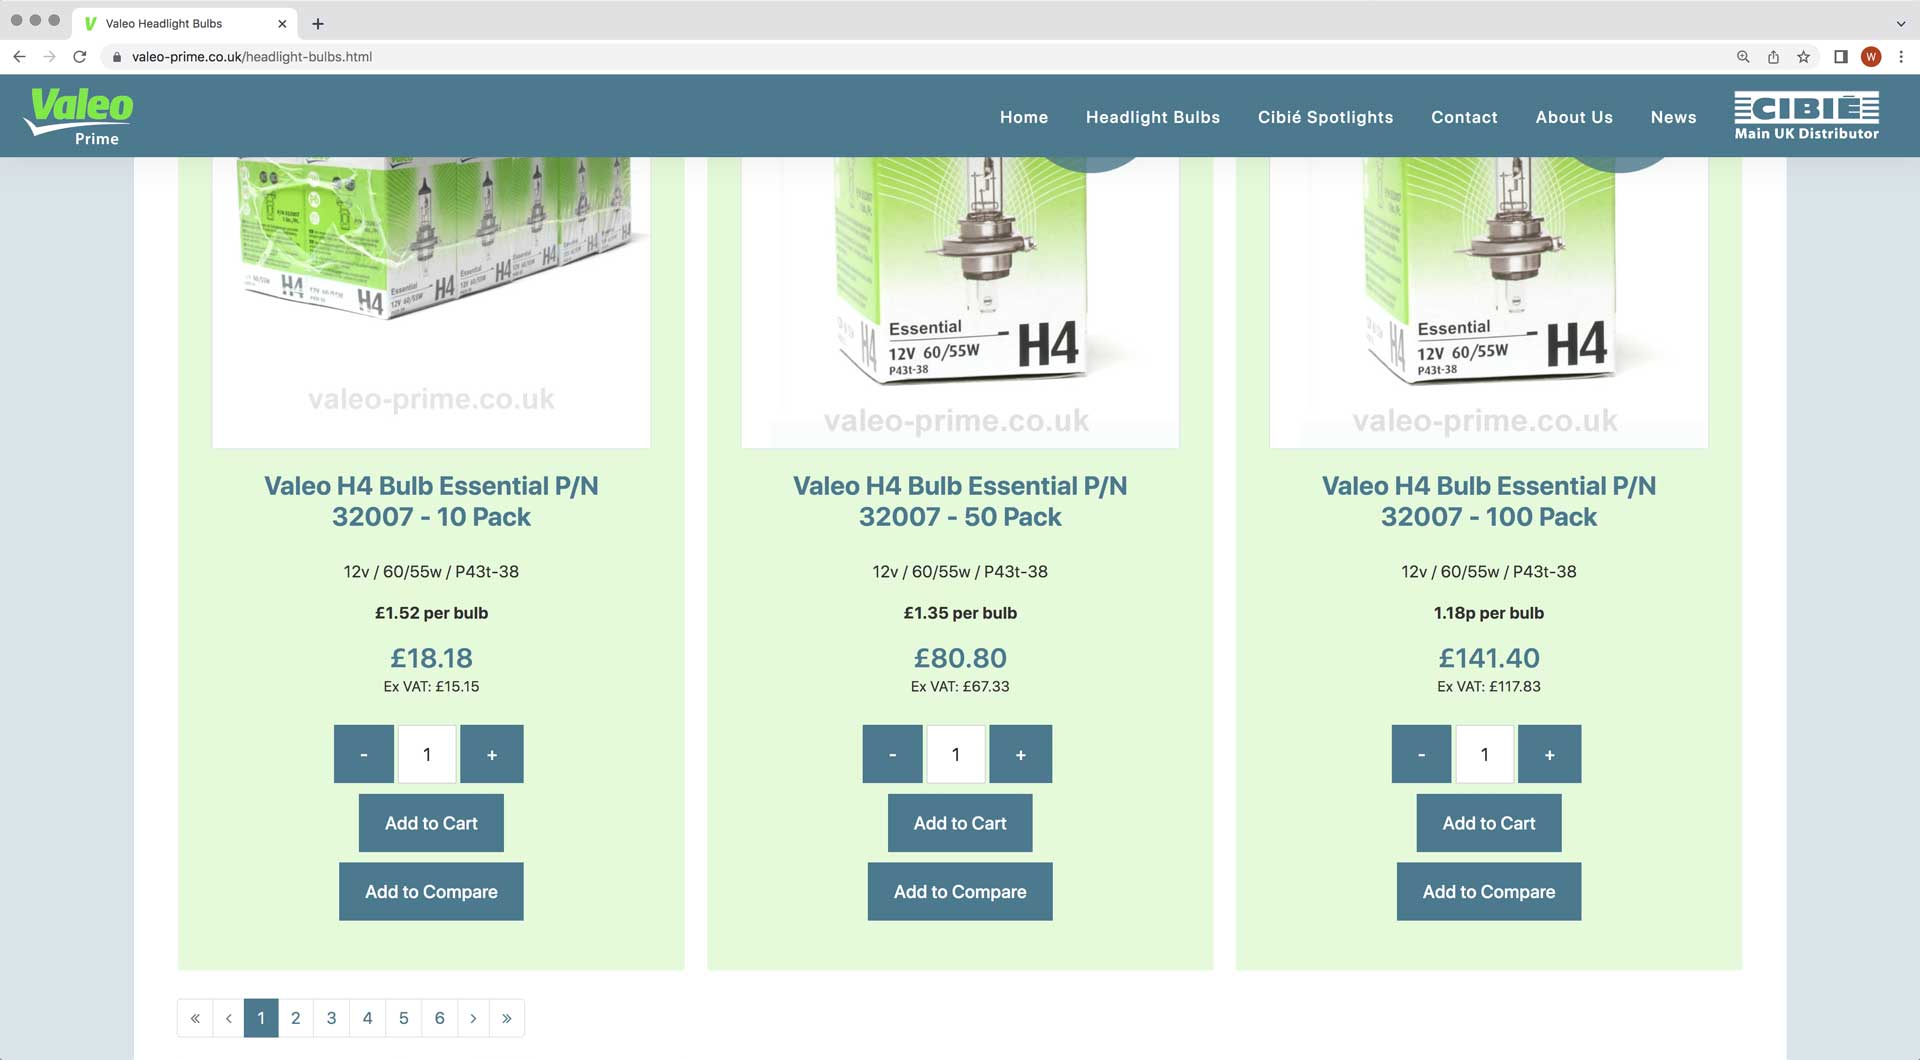1920x1060 pixels.
Task: Go to previous page in pagination
Action: click(229, 1018)
